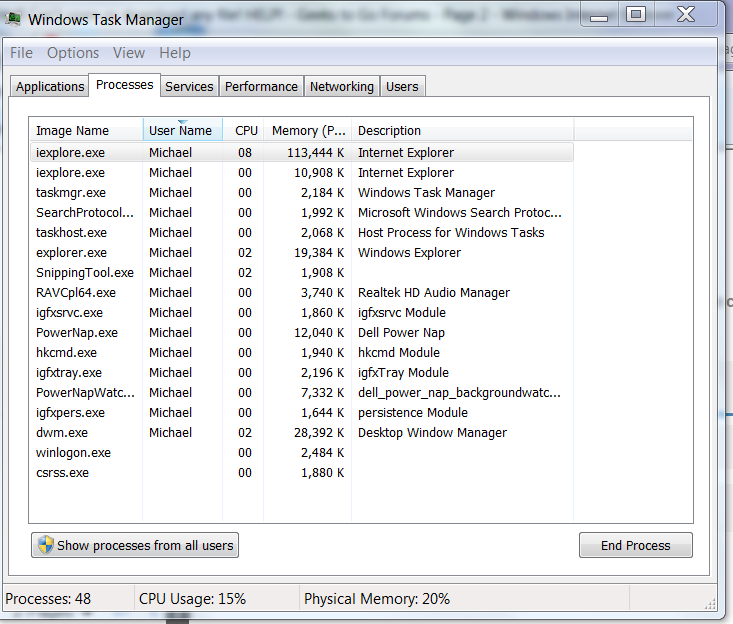The width and height of the screenshot is (733, 624).
Task: Click the 28,392 K memory value
Action: (319, 433)
